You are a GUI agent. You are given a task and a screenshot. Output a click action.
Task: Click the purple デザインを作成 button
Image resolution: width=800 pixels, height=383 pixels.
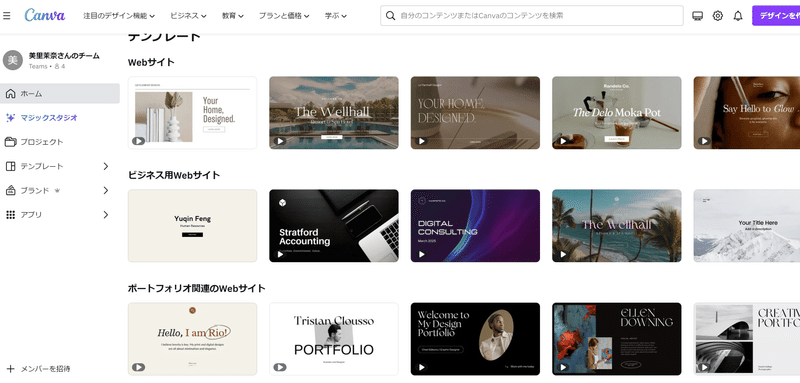click(x=776, y=16)
